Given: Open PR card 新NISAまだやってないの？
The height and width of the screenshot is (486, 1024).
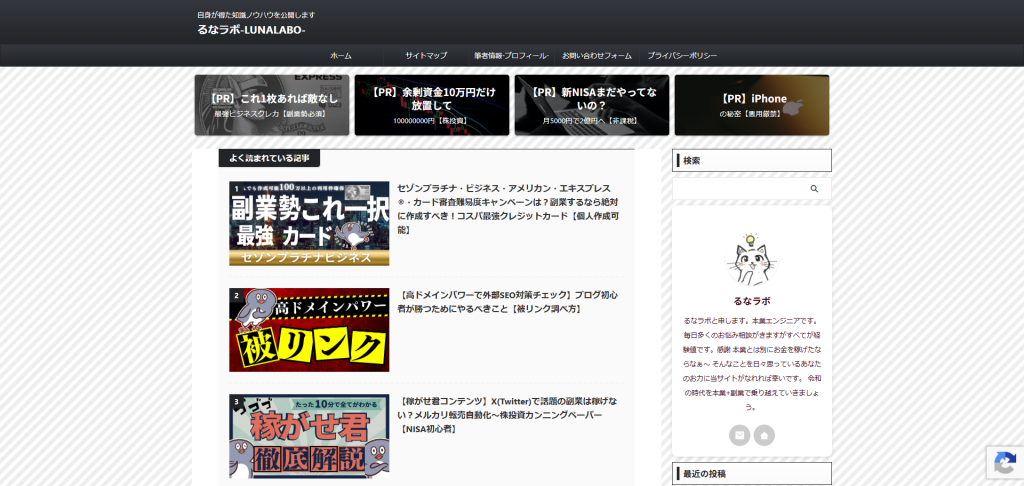Looking at the screenshot, I should [592, 105].
